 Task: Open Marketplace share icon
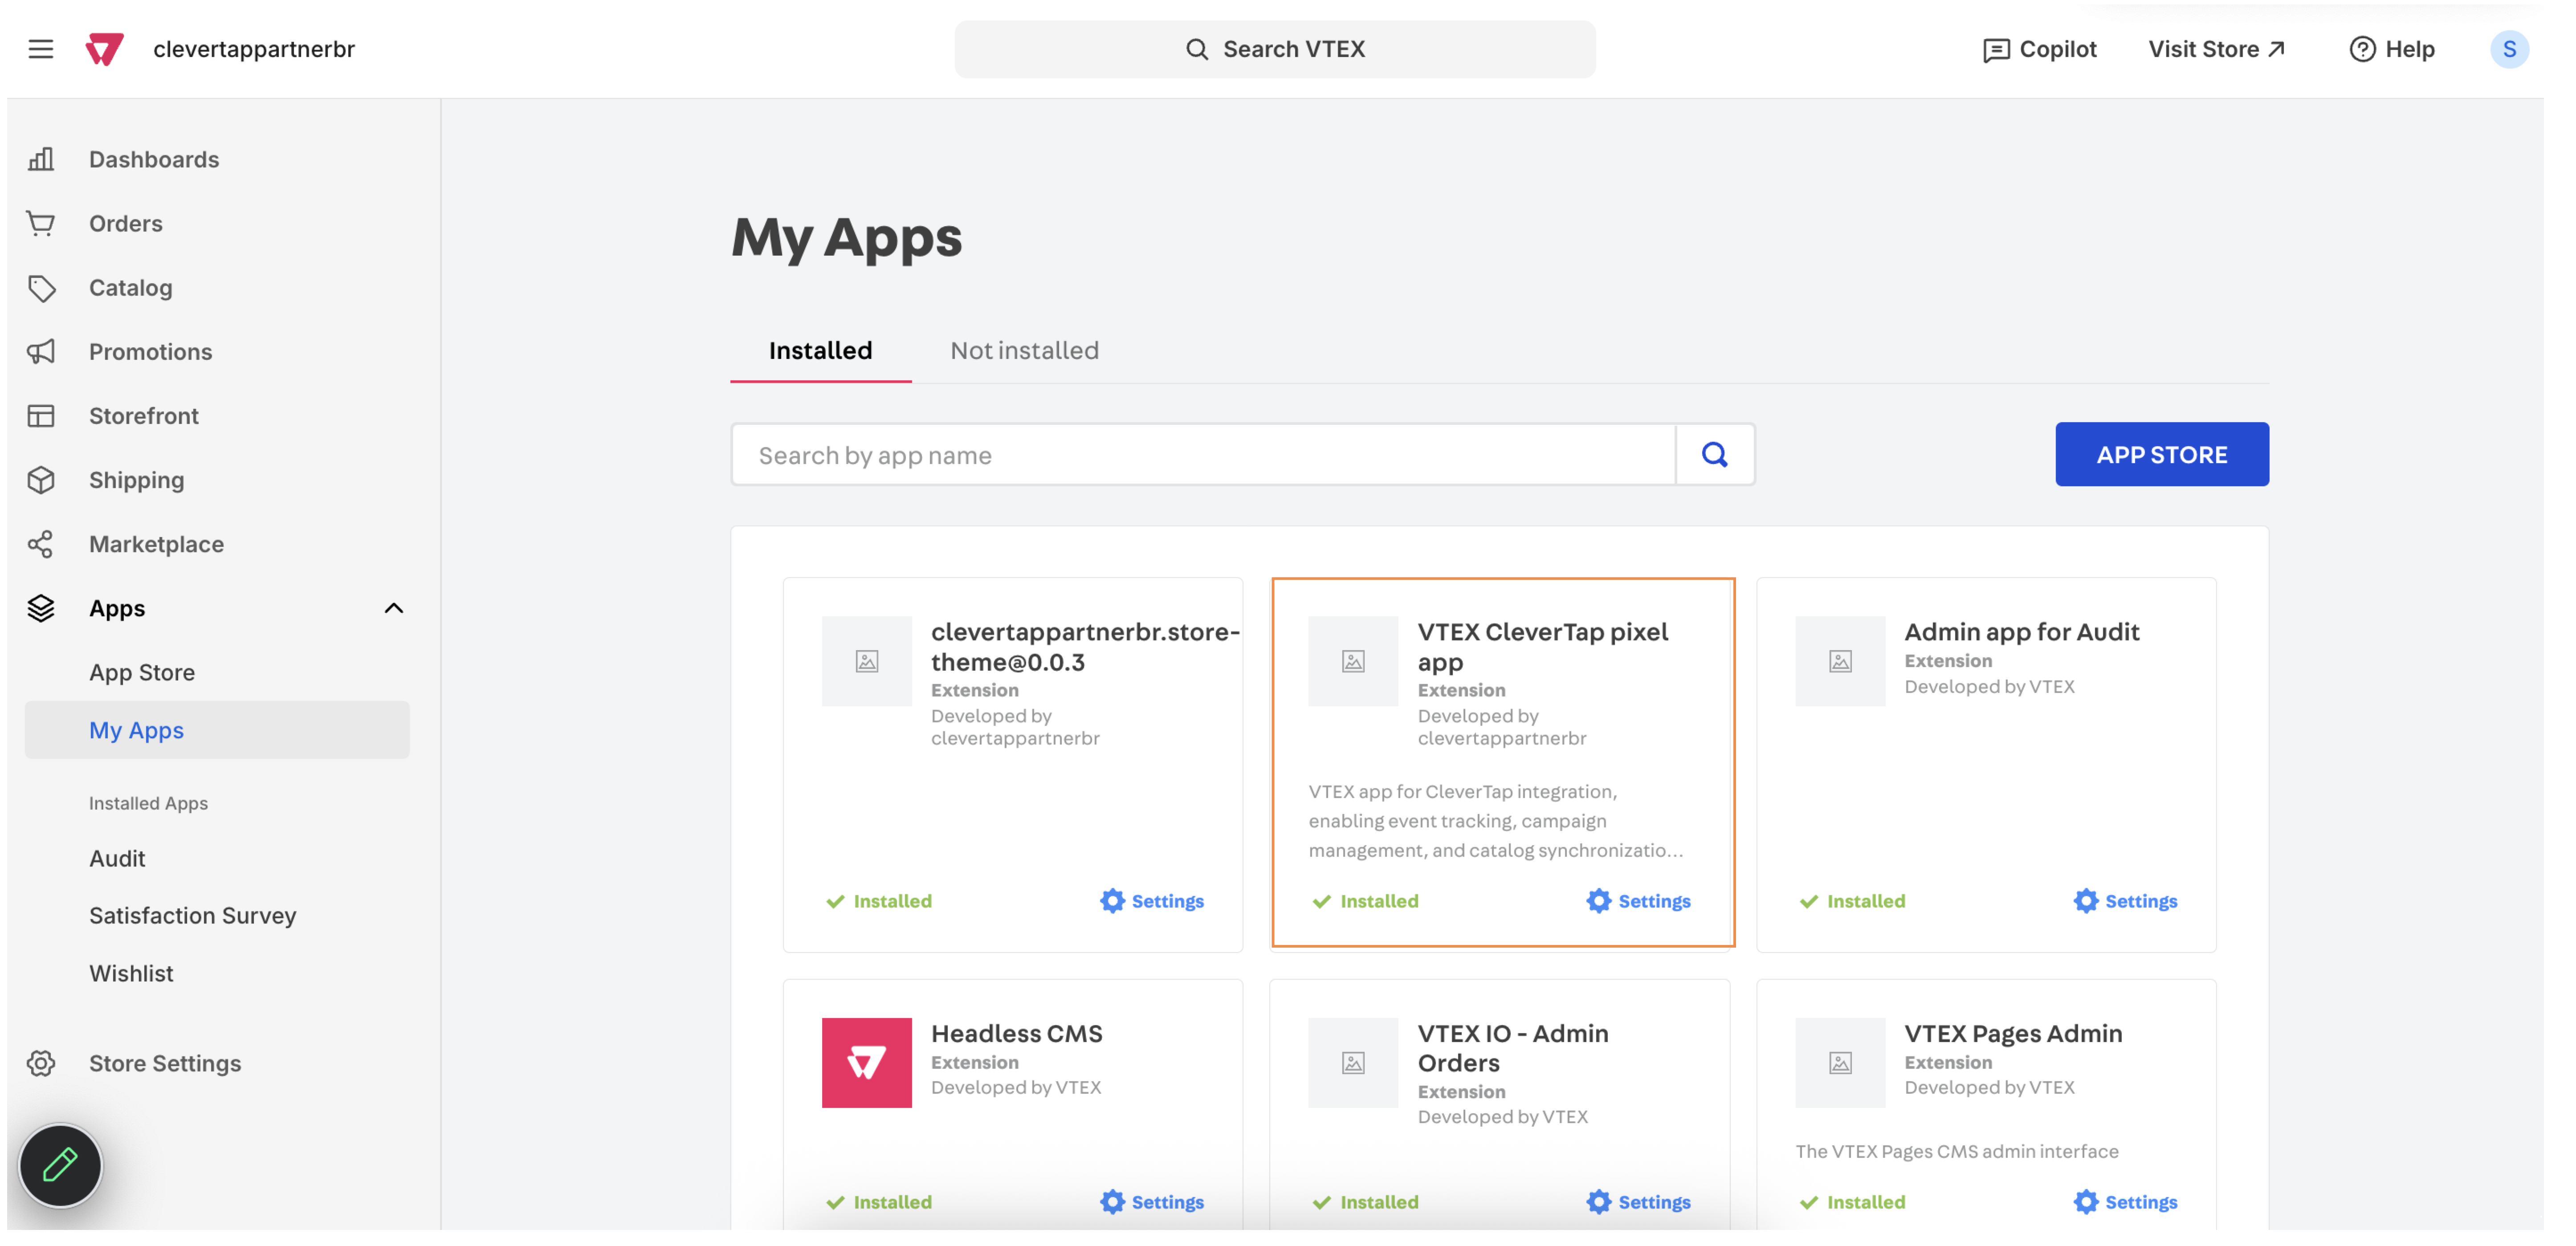tap(41, 544)
